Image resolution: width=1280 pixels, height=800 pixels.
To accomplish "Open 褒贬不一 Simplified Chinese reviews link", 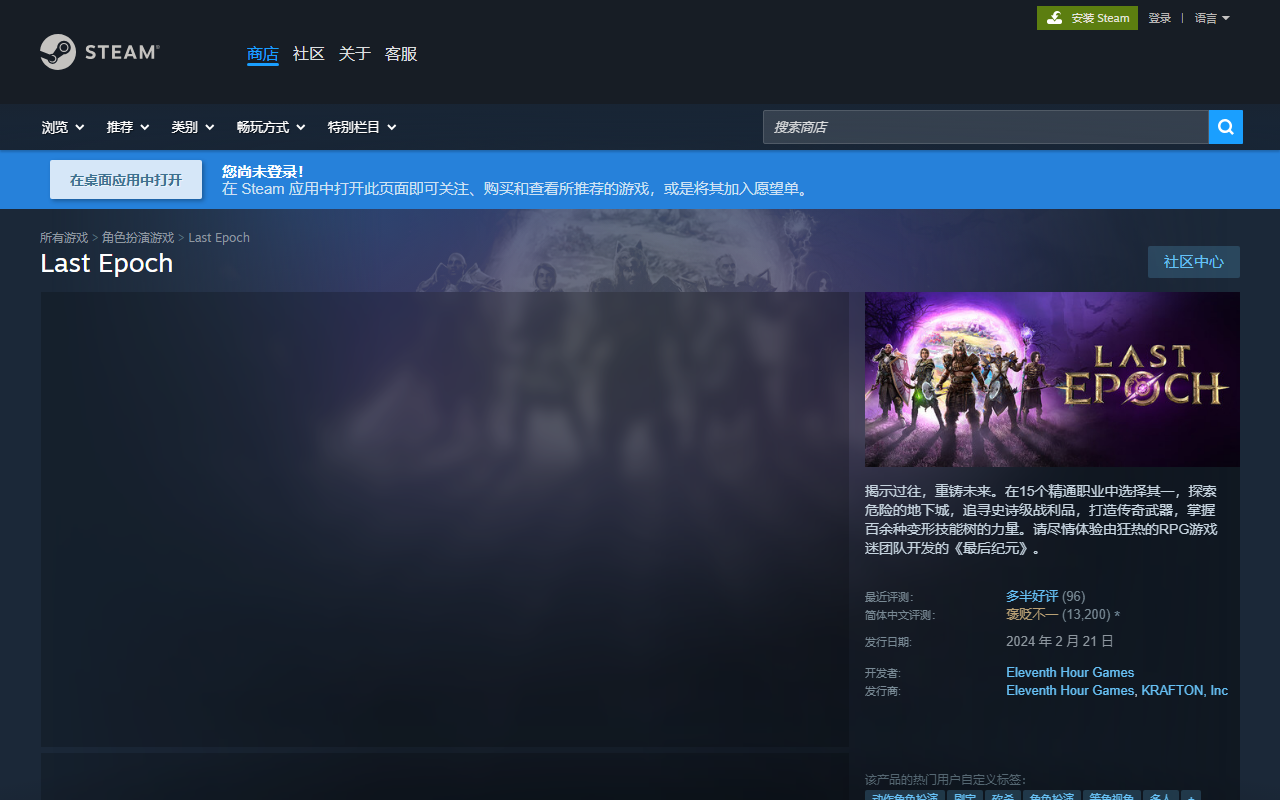I will pyautogui.click(x=1032, y=615).
